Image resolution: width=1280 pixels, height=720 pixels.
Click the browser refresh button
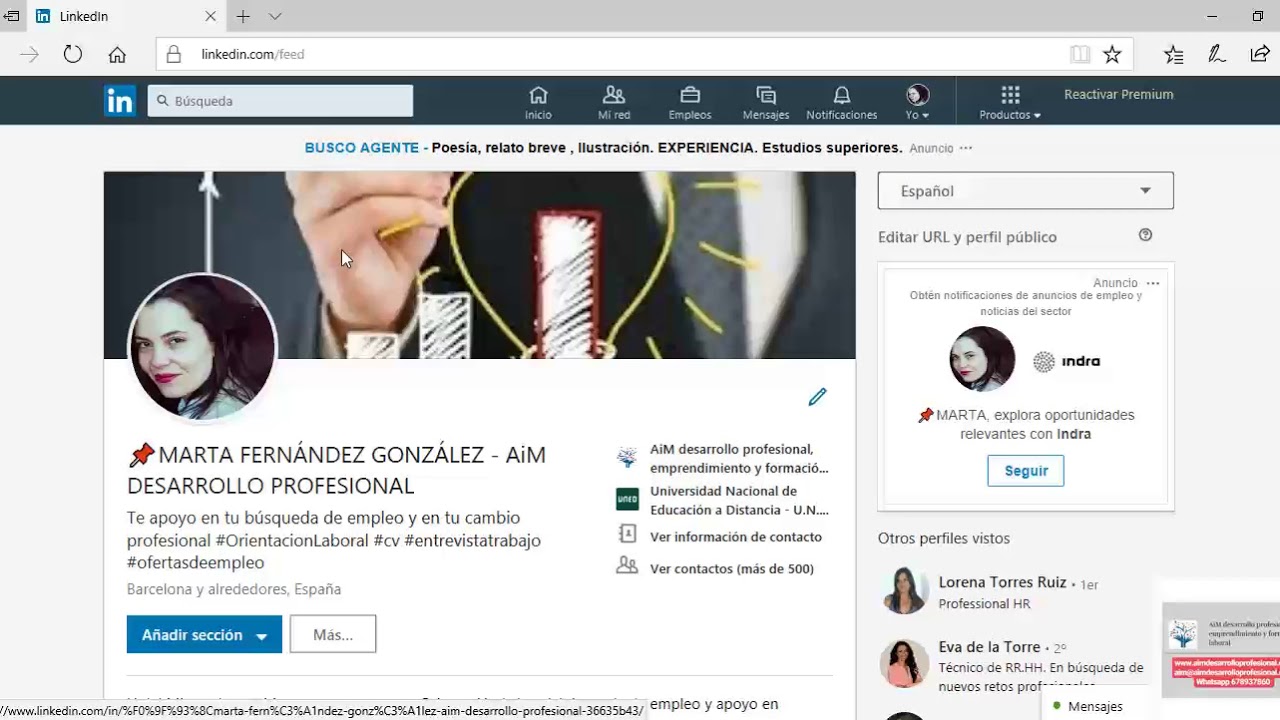point(73,54)
